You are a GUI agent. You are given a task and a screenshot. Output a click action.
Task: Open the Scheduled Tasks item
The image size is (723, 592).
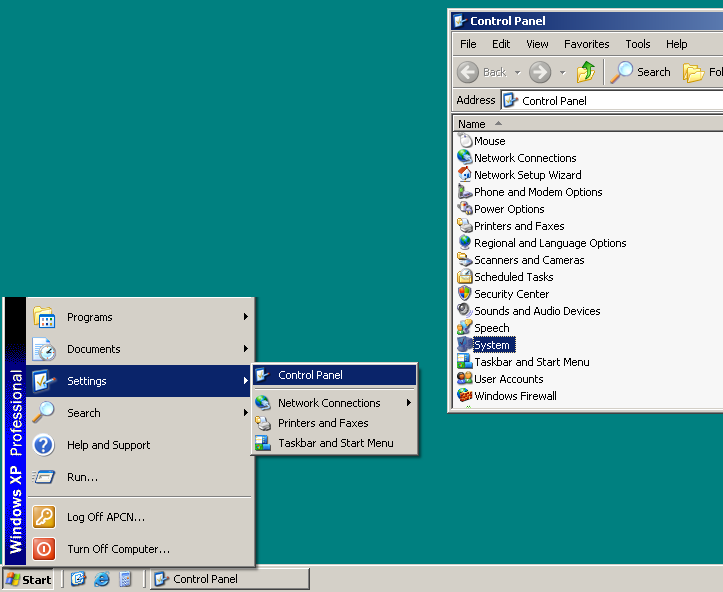(x=513, y=277)
